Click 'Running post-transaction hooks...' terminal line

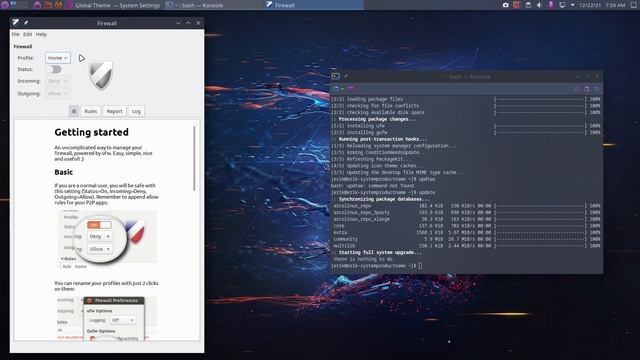(382, 139)
